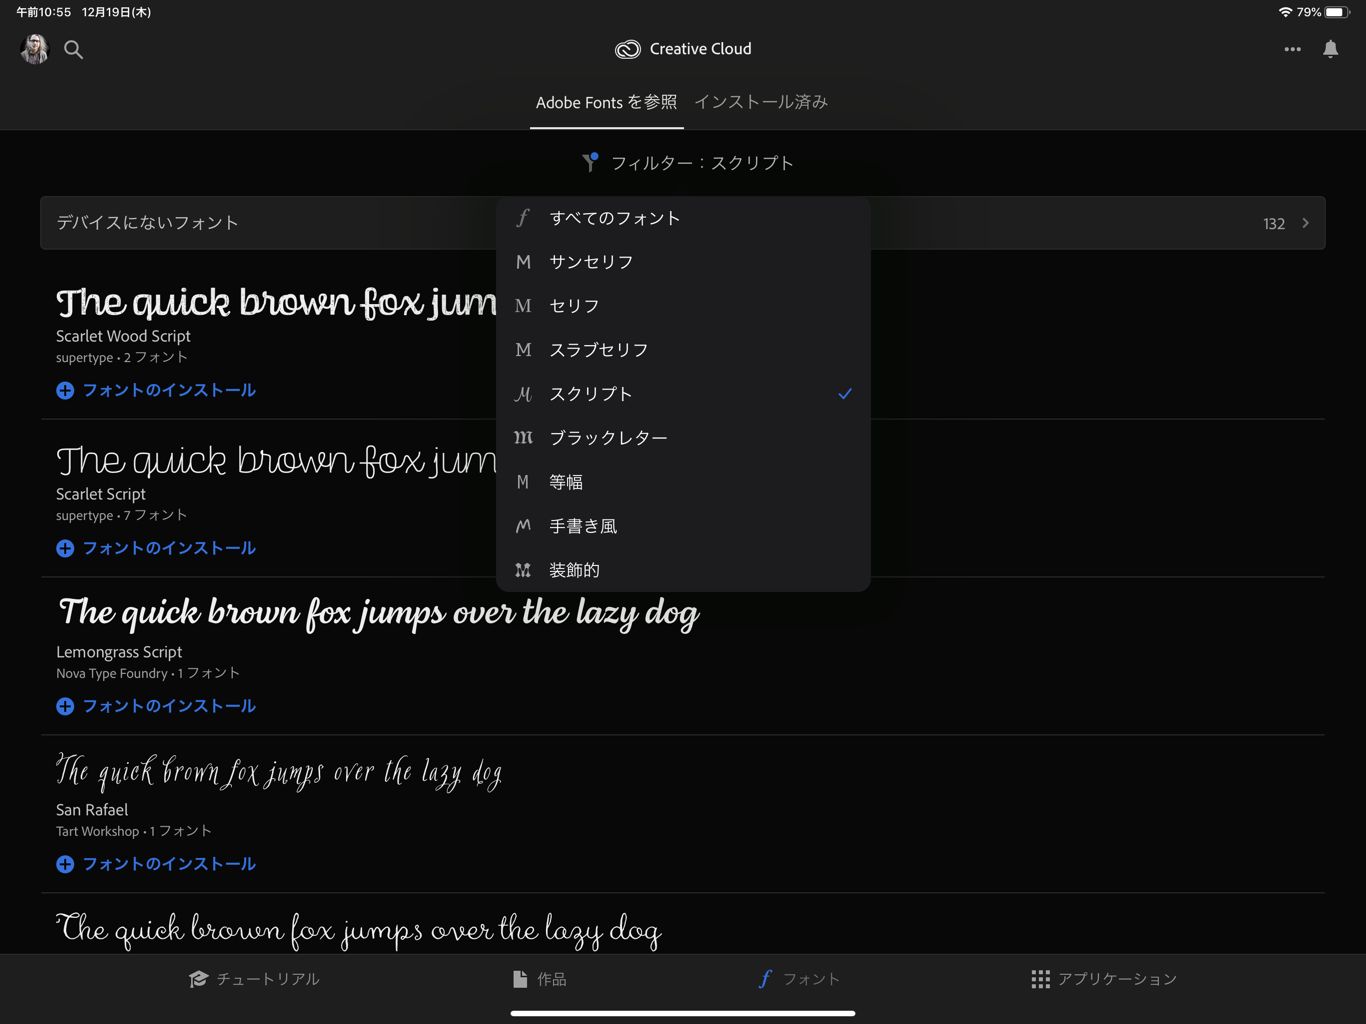Click the tutorial graduation cap icon
This screenshot has height=1024, width=1366.
pyautogui.click(x=198, y=979)
